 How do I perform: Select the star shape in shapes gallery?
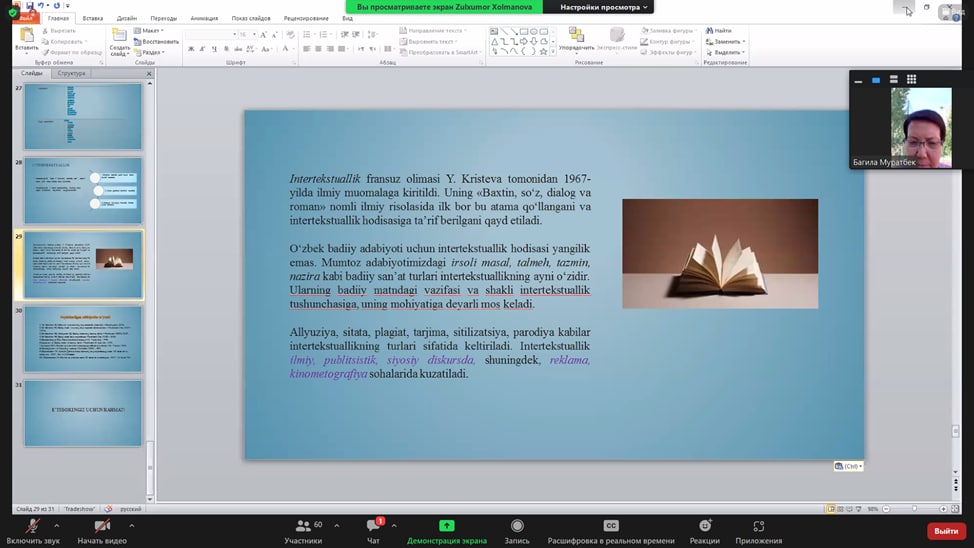[544, 52]
